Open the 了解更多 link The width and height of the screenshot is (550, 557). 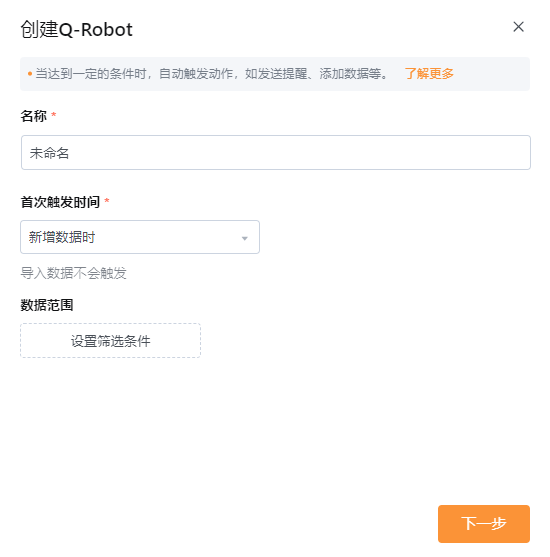429,74
